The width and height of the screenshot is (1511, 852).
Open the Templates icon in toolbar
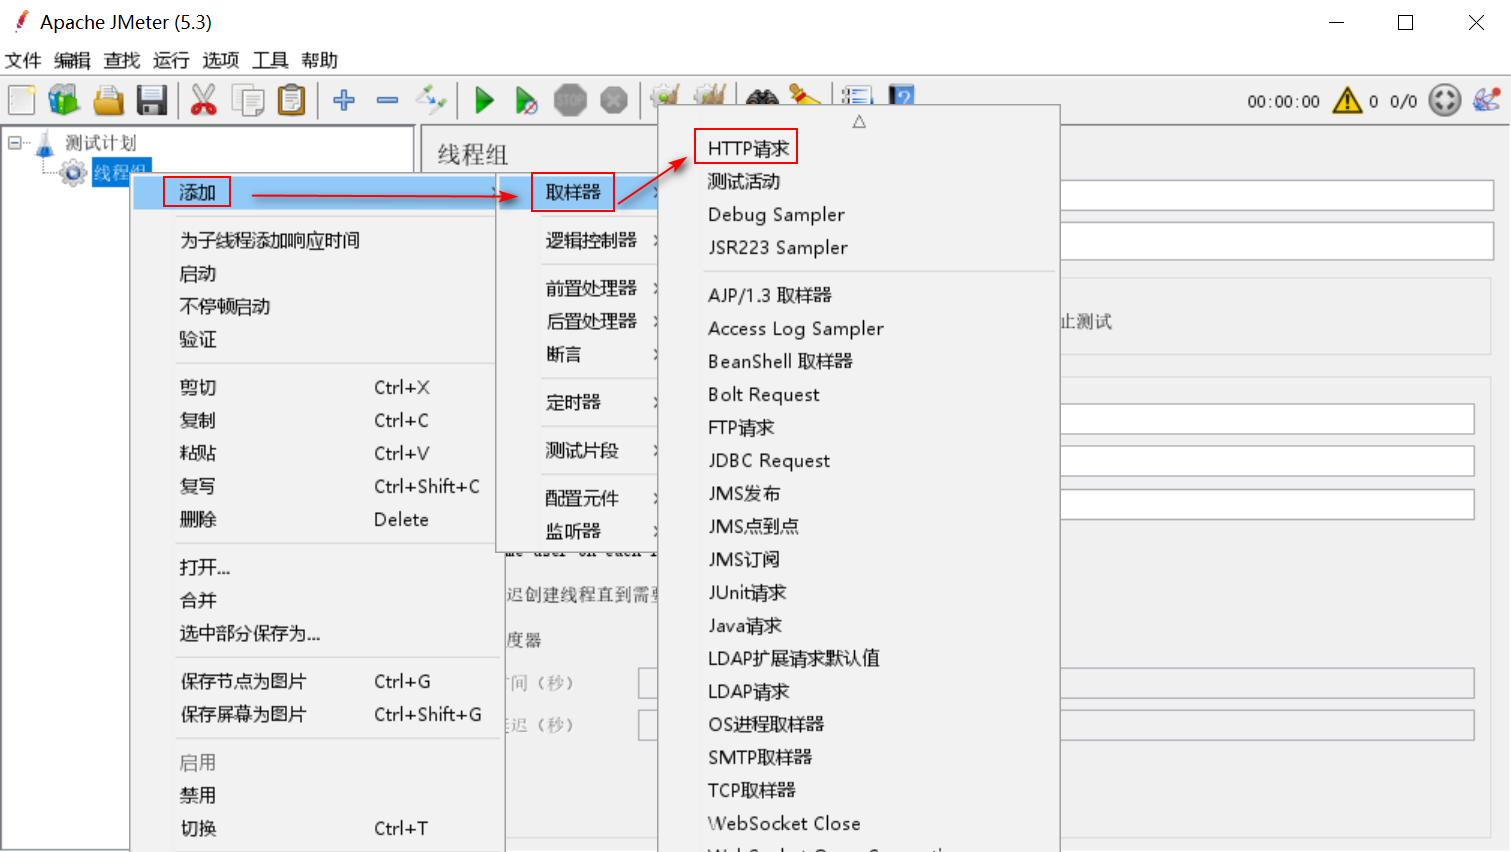[x=64, y=100]
